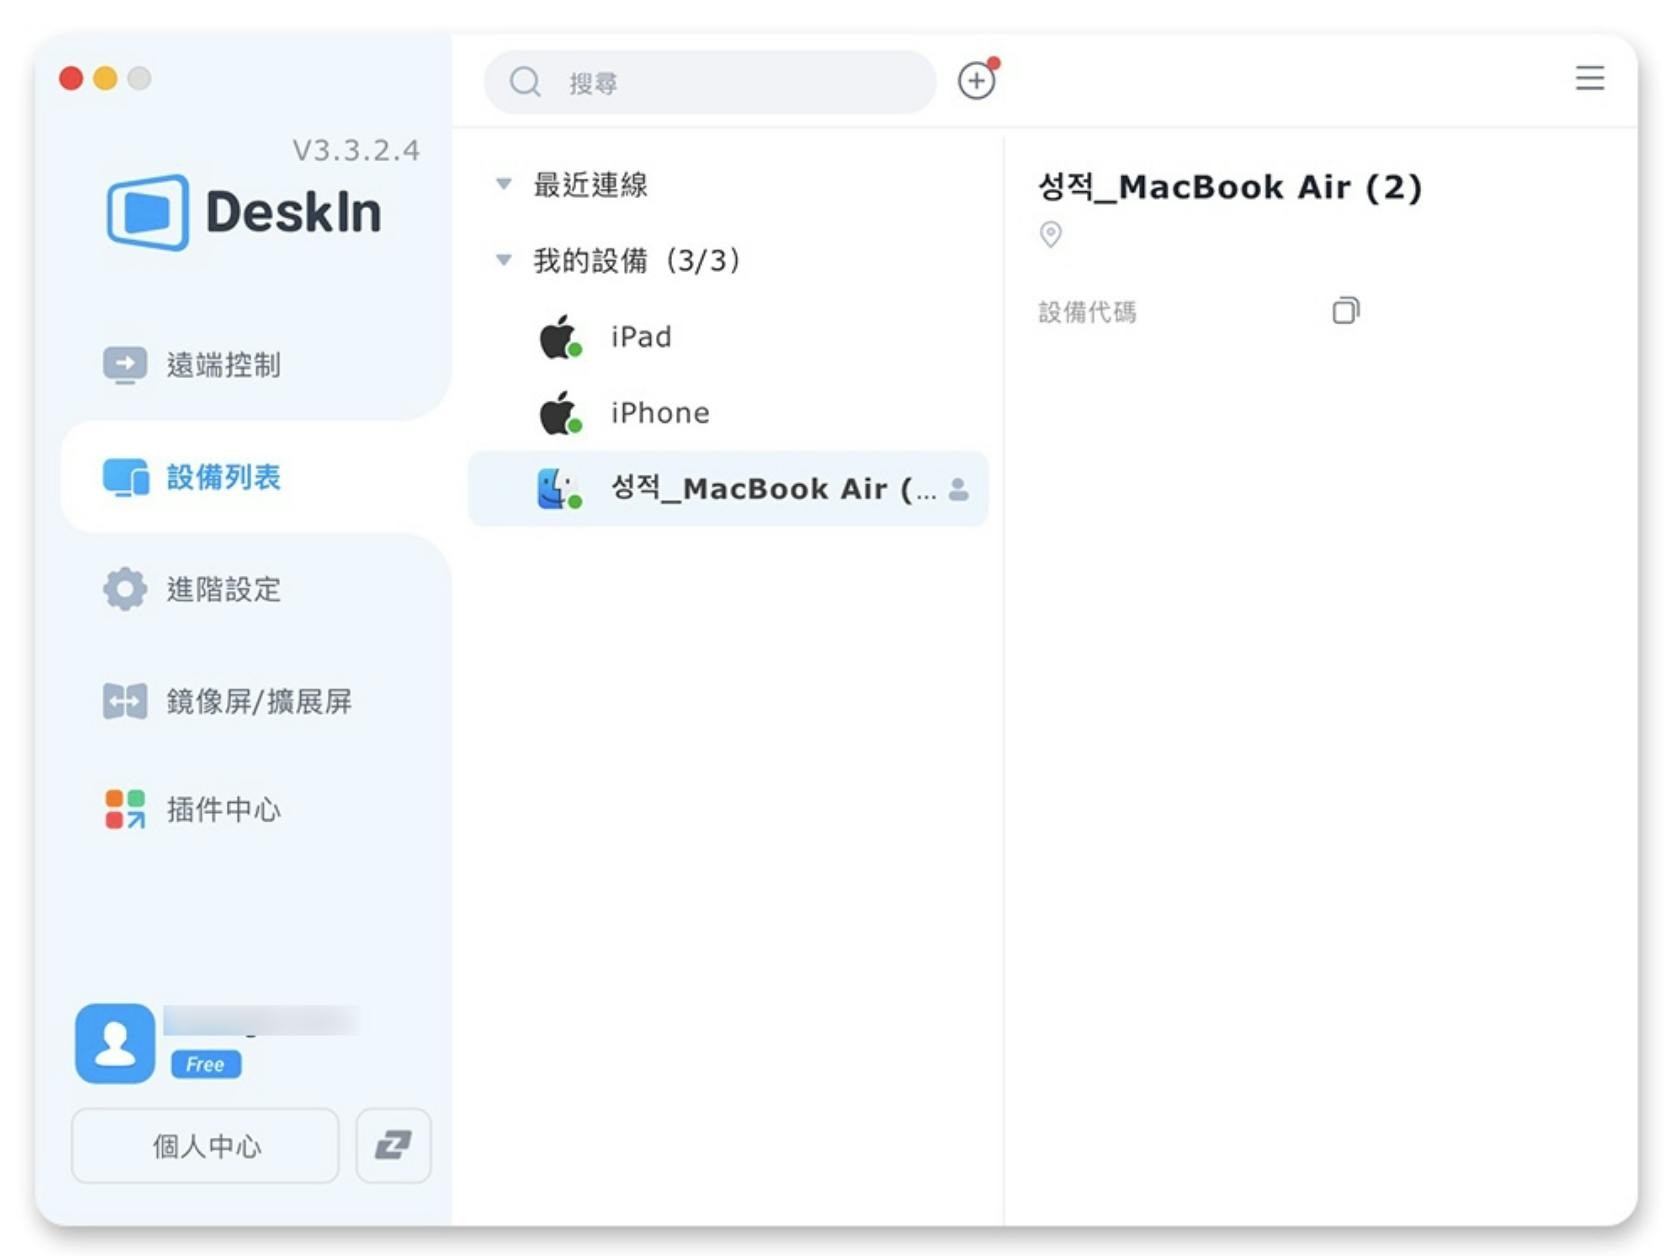
Task: Click the 設備列表 devices icon
Action: [x=125, y=477]
